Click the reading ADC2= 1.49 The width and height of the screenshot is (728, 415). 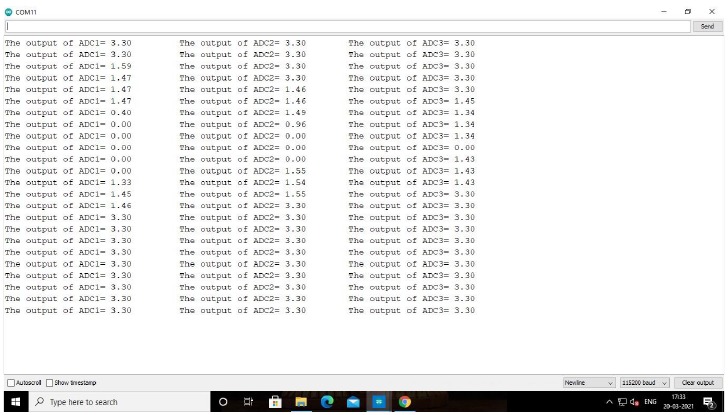click(x=280, y=113)
